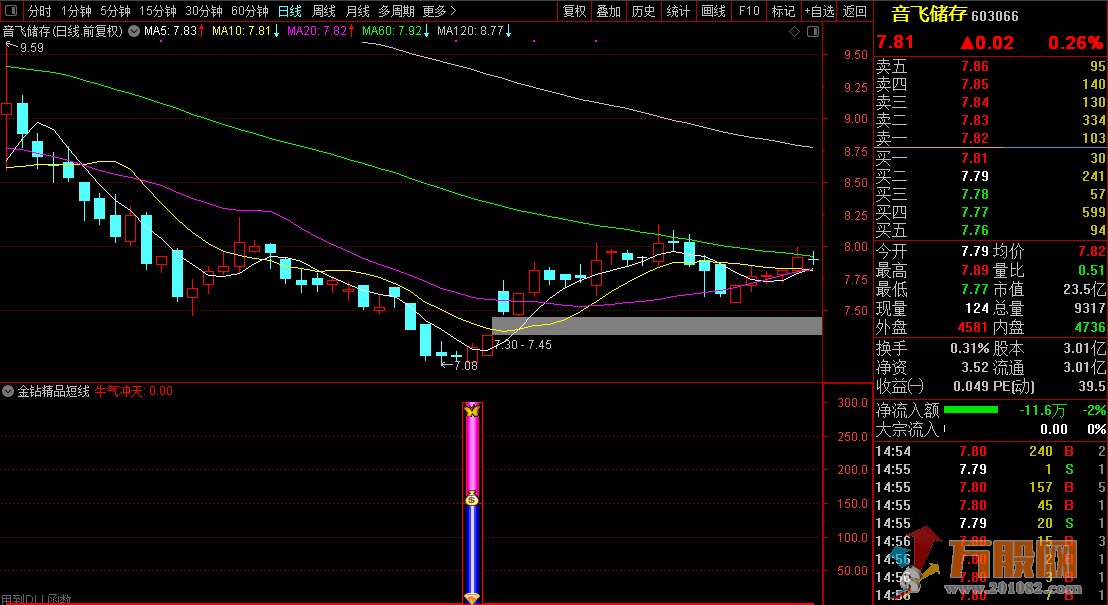Click the gray 7.30 - 7.45 price zone
This screenshot has height=605, width=1108.
coord(657,326)
